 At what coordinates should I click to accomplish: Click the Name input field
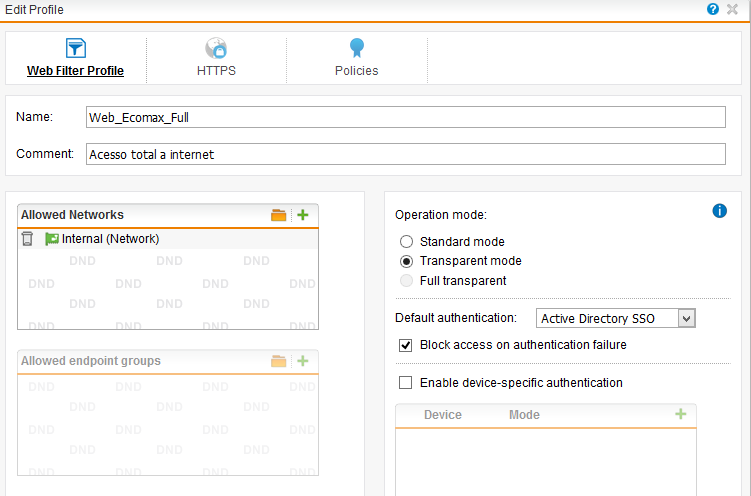[405, 117]
